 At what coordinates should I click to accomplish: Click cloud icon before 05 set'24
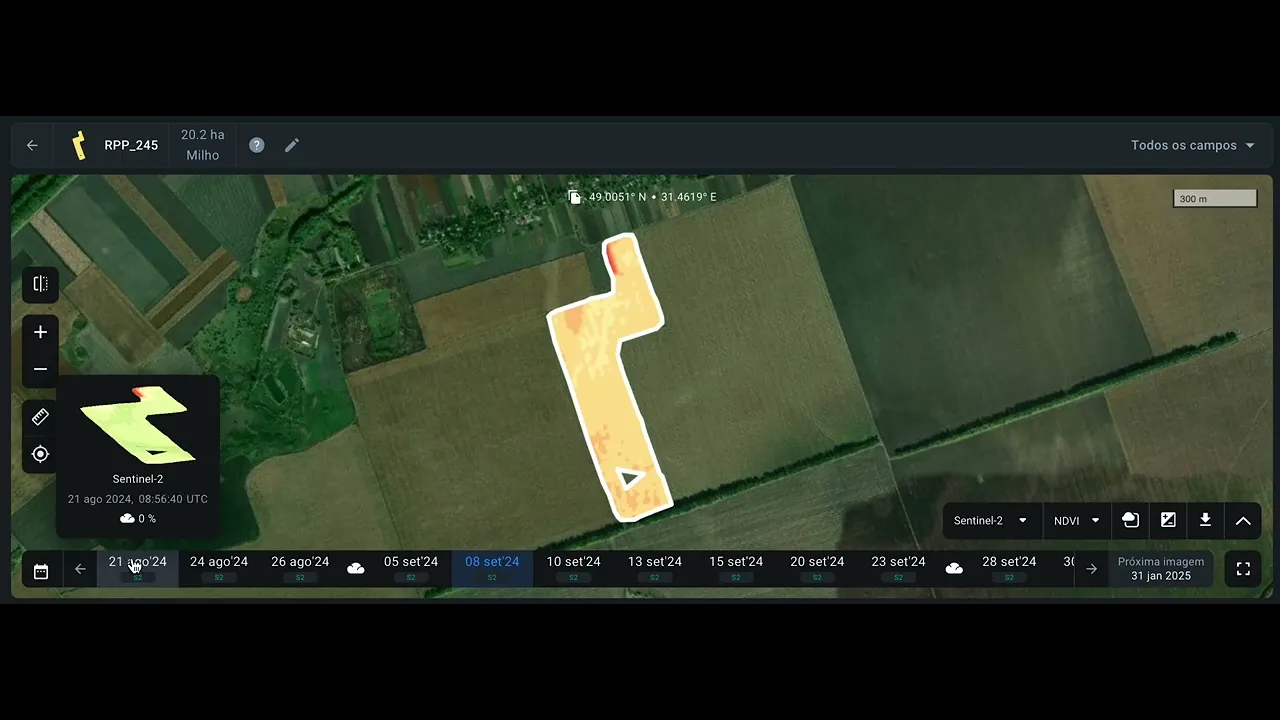click(x=356, y=568)
